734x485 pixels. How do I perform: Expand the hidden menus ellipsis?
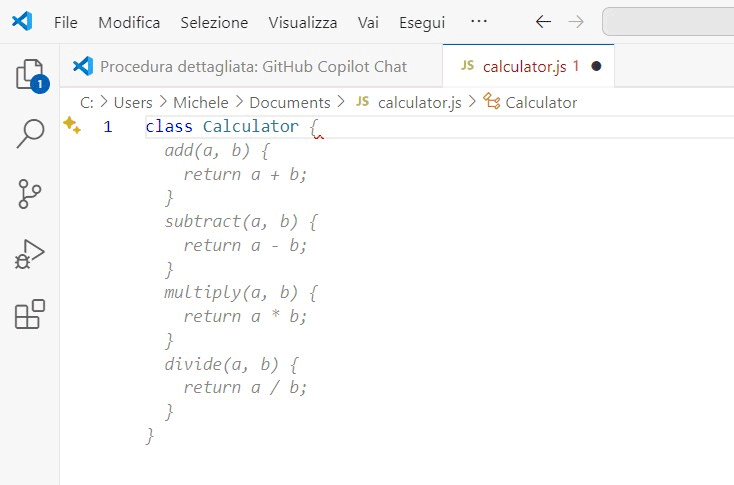click(478, 22)
